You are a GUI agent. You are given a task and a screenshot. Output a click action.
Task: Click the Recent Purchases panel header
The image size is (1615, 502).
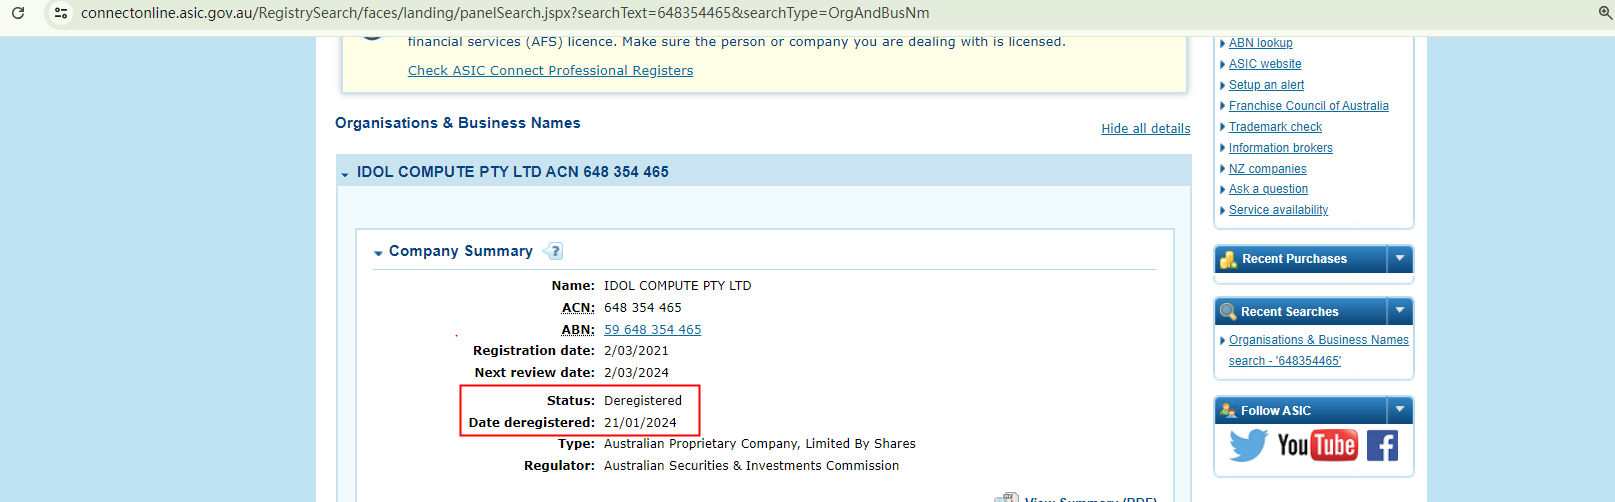pos(1313,259)
